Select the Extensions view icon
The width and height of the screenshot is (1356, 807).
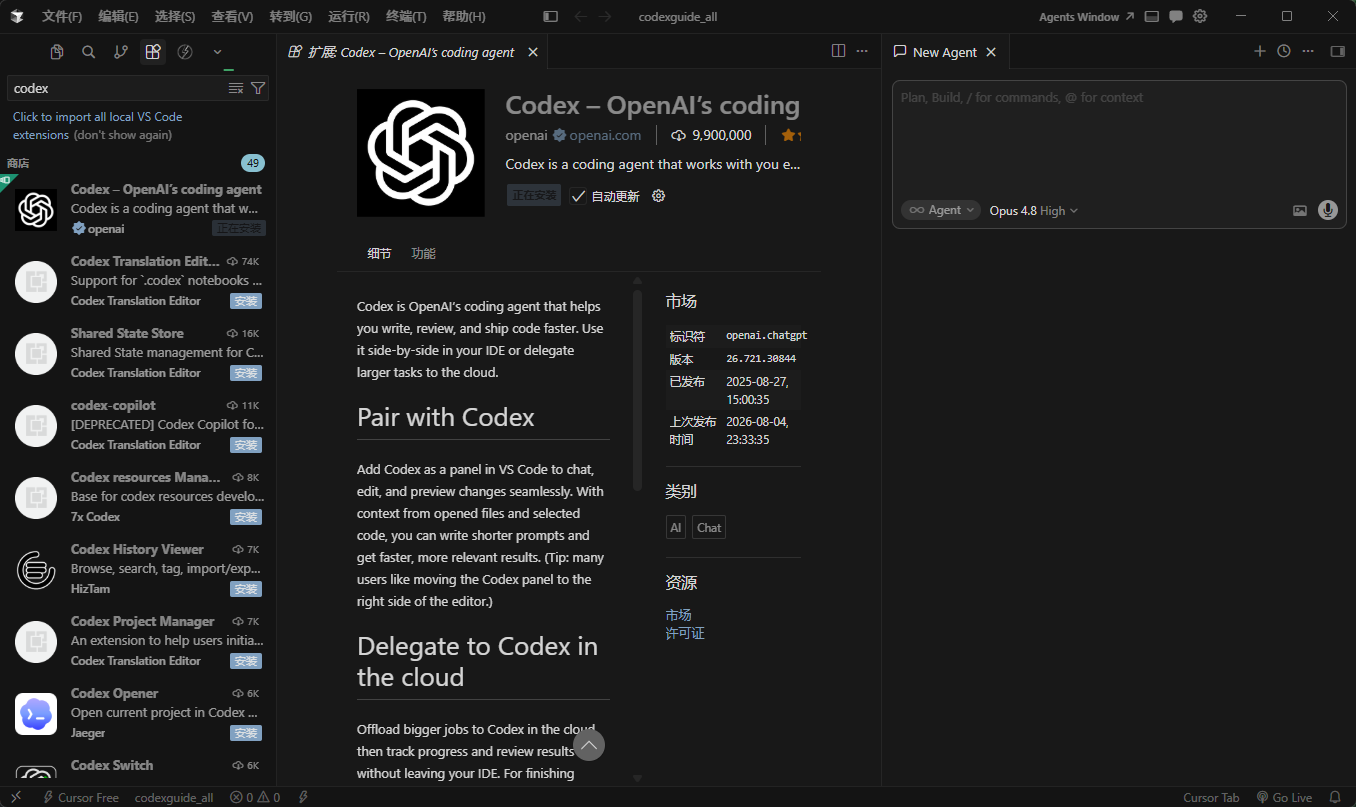click(153, 52)
